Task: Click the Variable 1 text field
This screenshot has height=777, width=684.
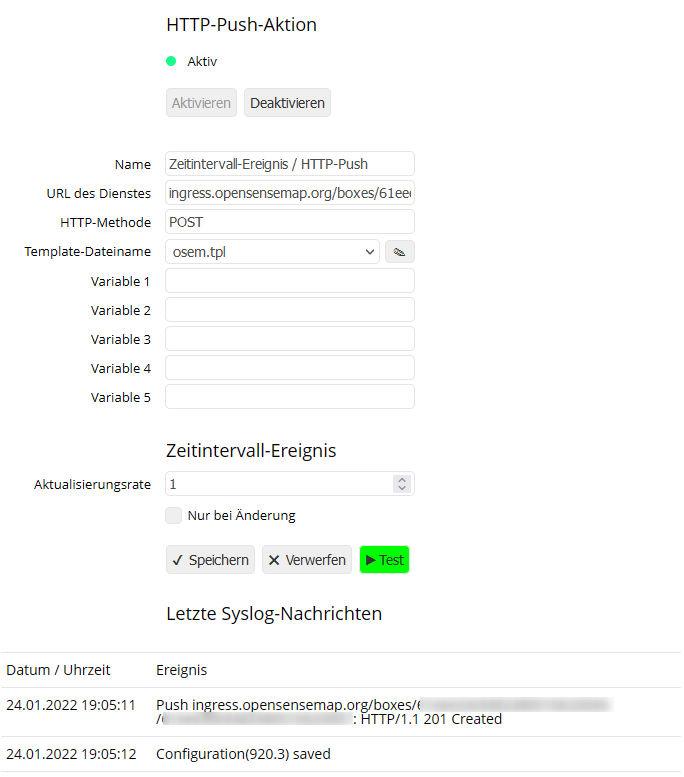Action: [x=289, y=281]
